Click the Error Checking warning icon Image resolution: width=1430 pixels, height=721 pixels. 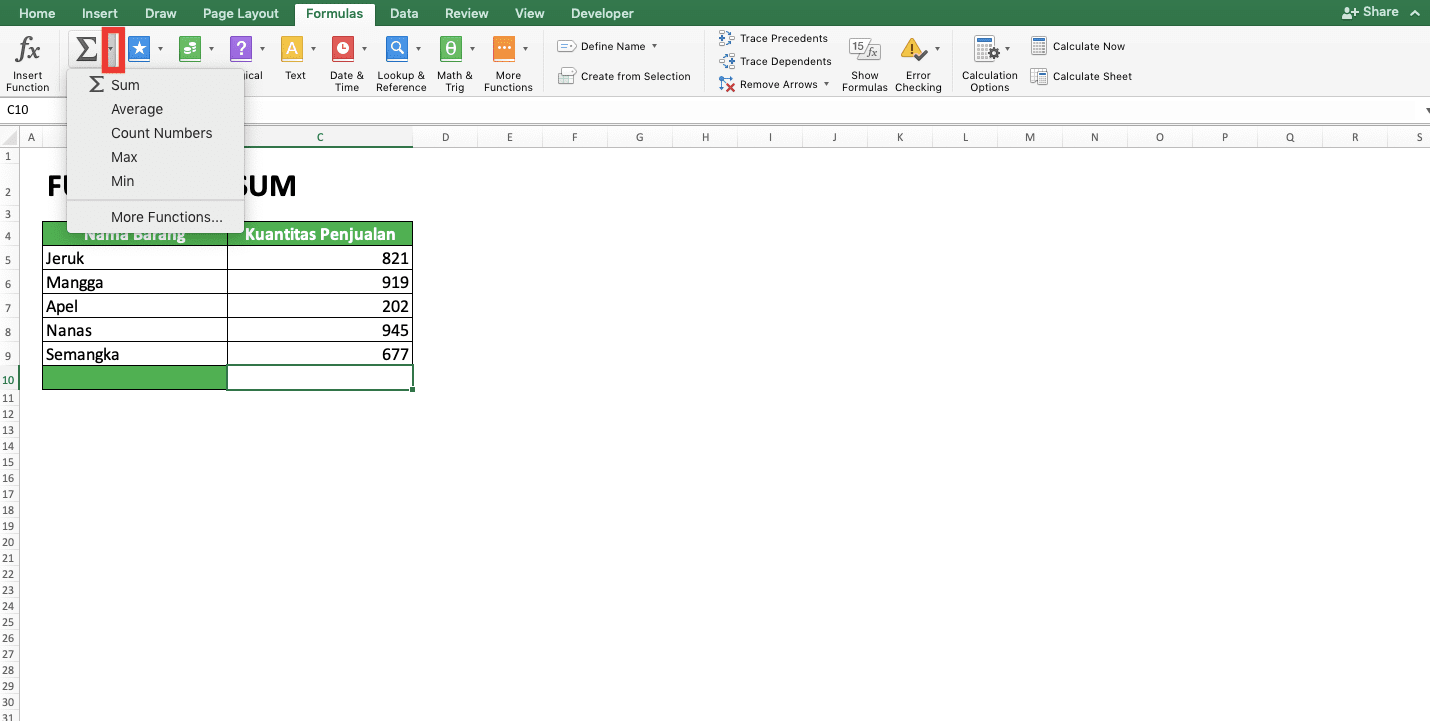(x=914, y=49)
